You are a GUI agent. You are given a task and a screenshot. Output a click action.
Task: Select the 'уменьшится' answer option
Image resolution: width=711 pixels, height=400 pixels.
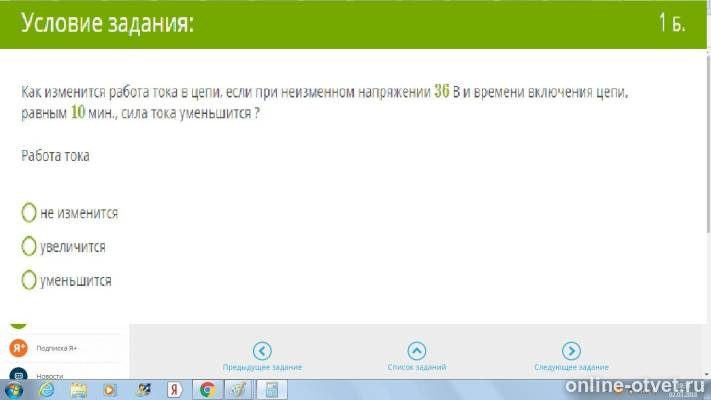click(x=29, y=280)
